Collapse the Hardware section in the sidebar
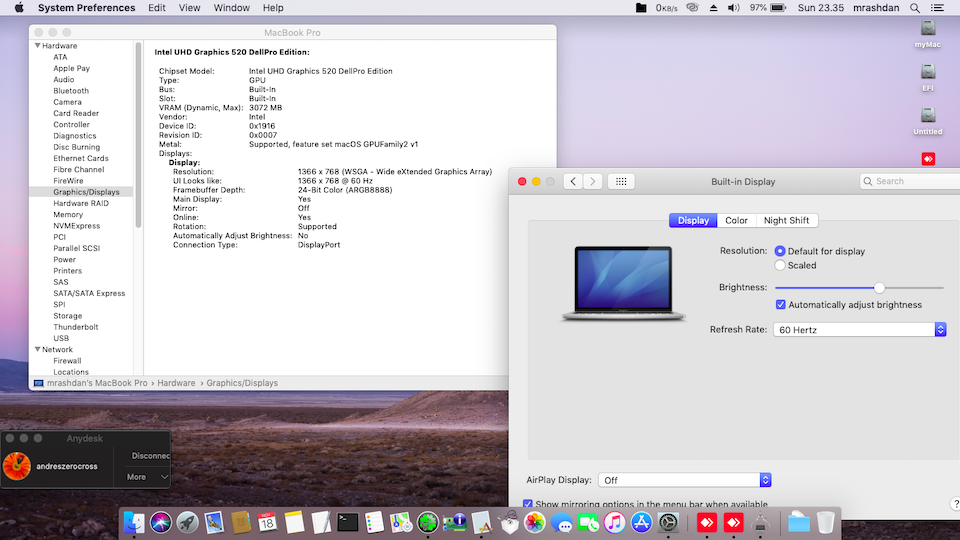The height and width of the screenshot is (540, 960). pyautogui.click(x=38, y=46)
